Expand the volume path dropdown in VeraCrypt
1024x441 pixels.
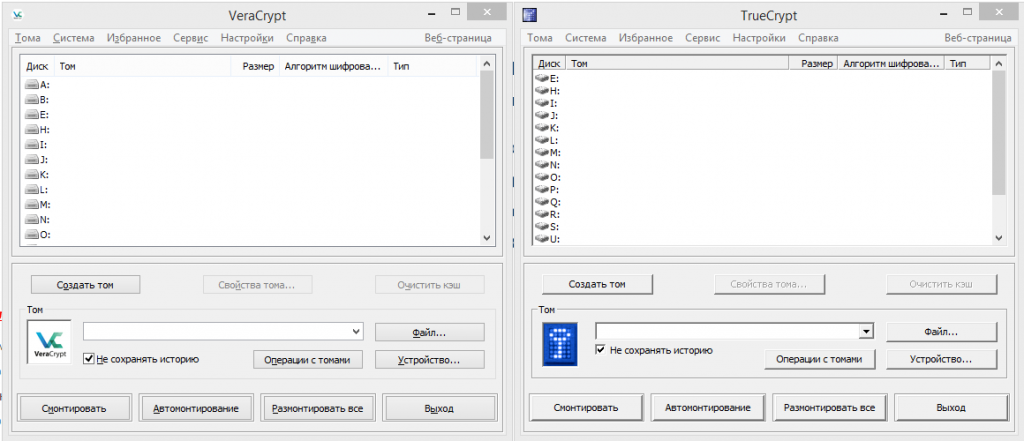357,331
